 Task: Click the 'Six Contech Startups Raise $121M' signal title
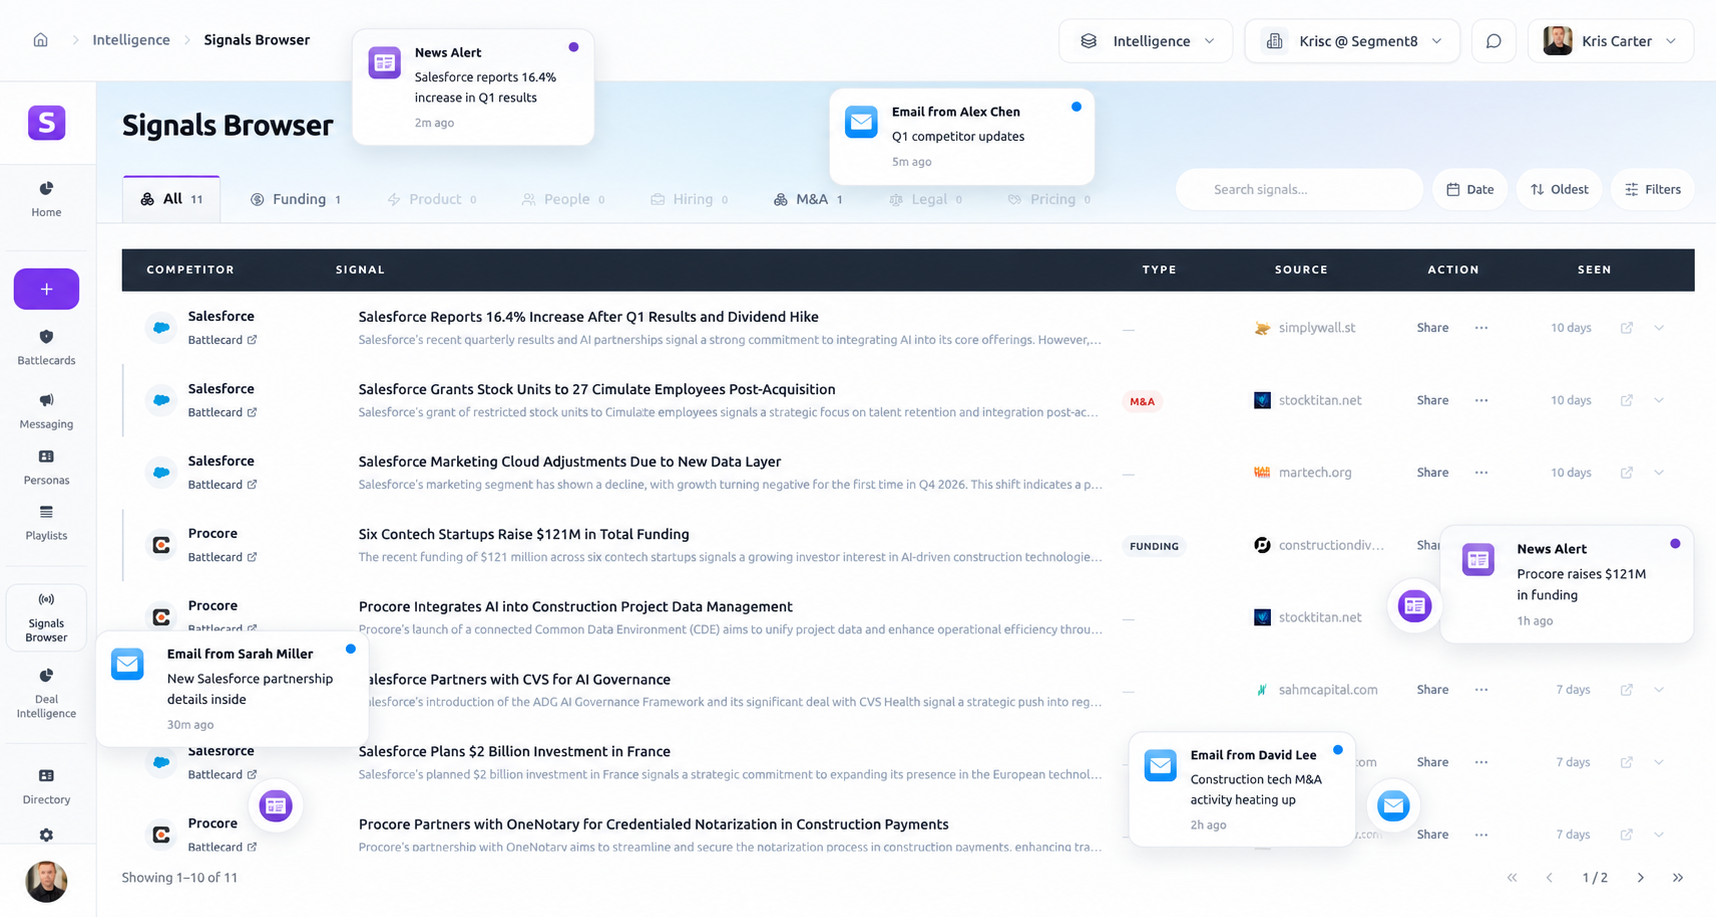pyautogui.click(x=523, y=534)
